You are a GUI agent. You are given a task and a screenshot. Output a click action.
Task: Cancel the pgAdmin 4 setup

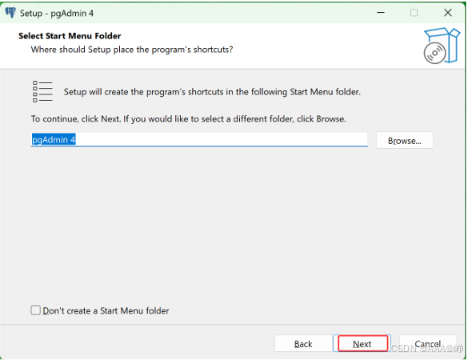click(428, 344)
